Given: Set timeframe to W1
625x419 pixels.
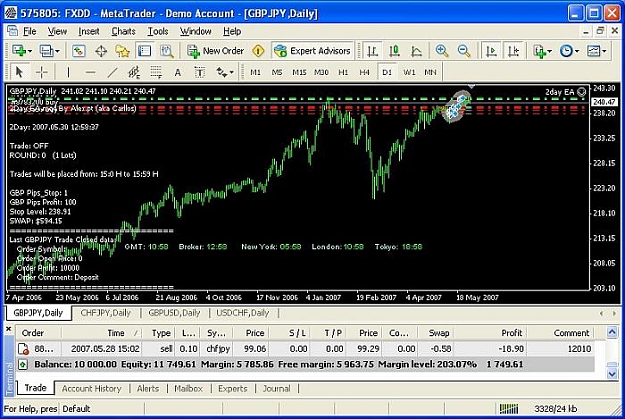Looking at the screenshot, I should (409, 72).
